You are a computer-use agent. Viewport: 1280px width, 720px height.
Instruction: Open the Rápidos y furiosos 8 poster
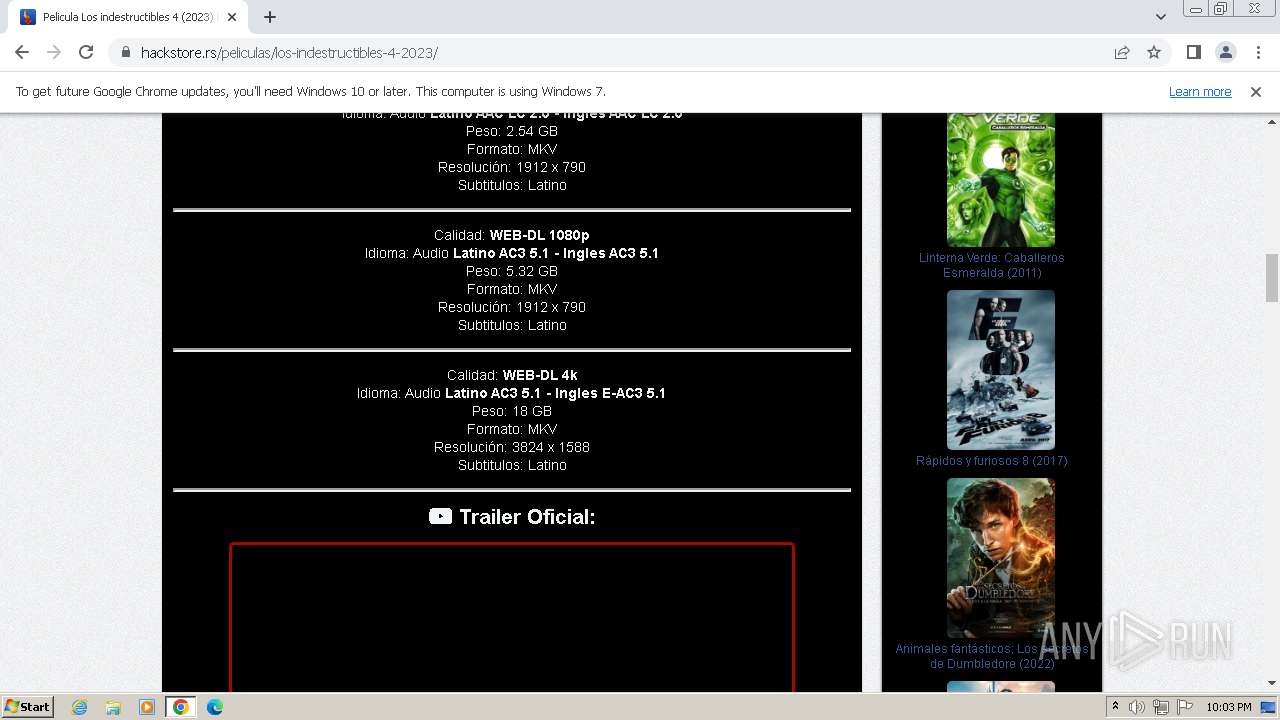(1001, 370)
